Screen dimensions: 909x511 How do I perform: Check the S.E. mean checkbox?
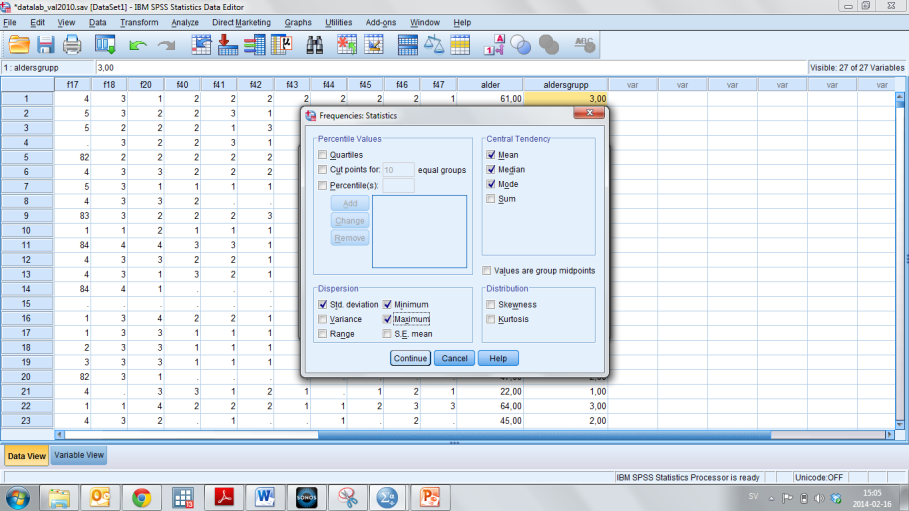click(387, 334)
